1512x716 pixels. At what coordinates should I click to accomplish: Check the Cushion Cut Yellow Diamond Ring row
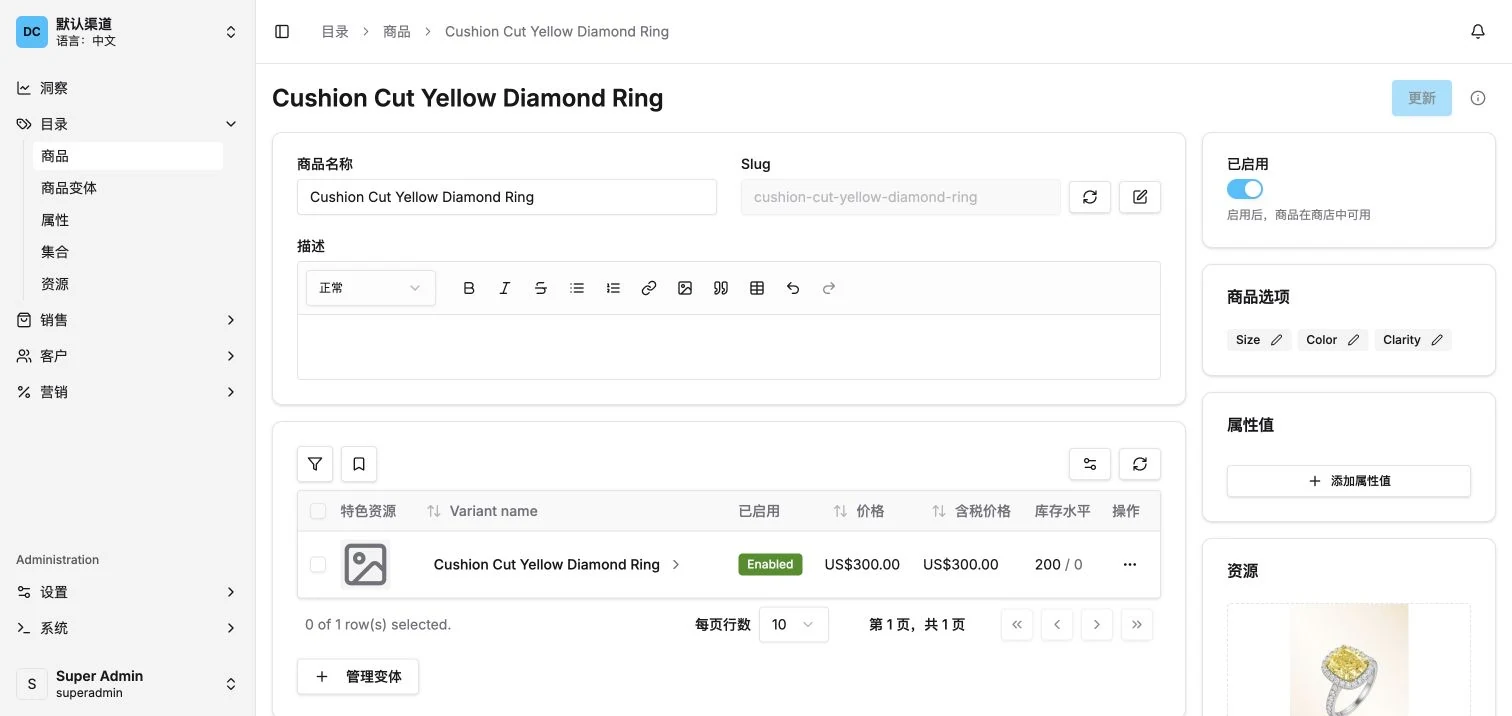(x=318, y=565)
